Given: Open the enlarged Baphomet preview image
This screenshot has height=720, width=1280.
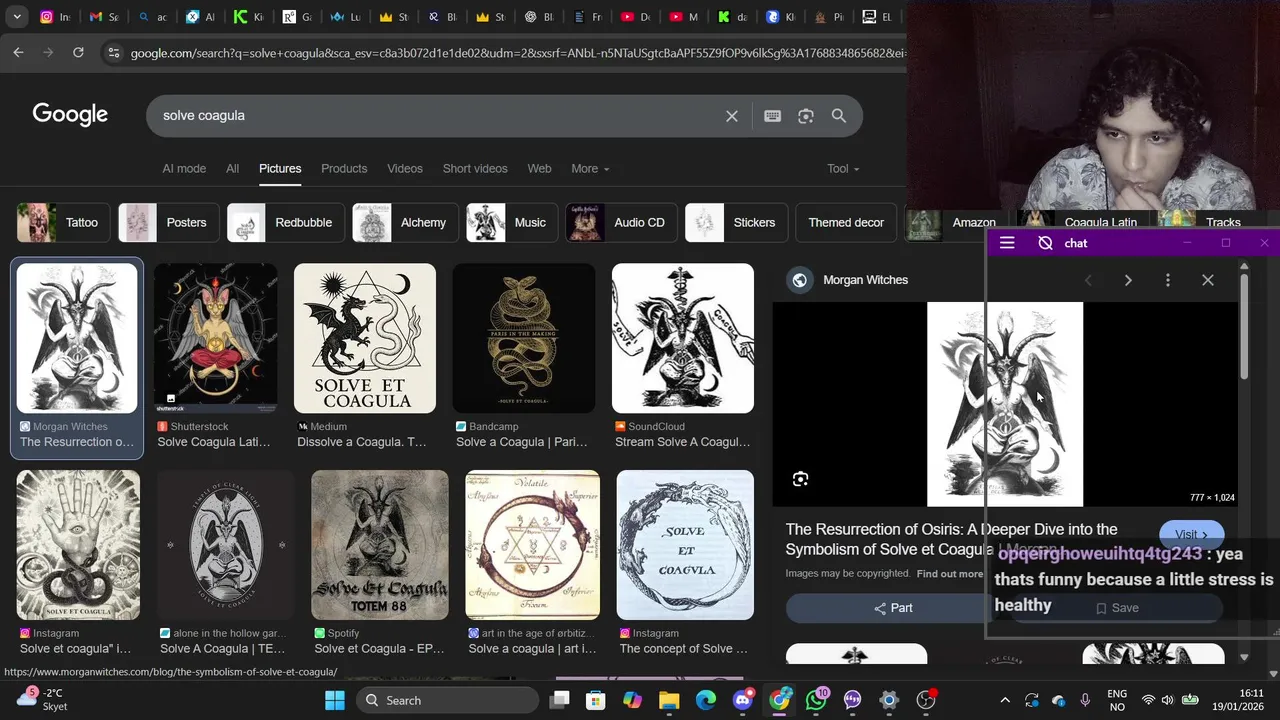Looking at the screenshot, I should point(1004,404).
